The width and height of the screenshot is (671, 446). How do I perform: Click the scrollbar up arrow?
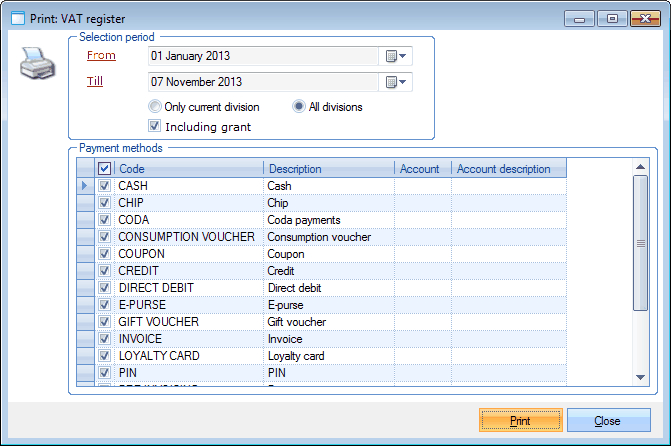point(641,167)
